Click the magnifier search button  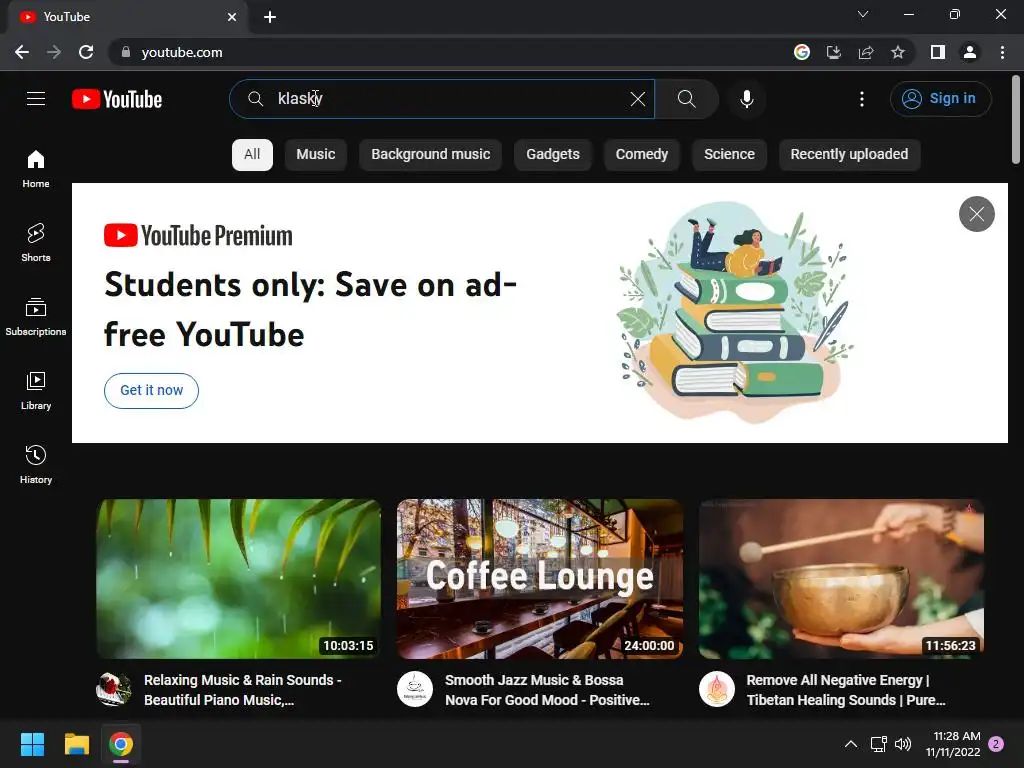click(686, 99)
